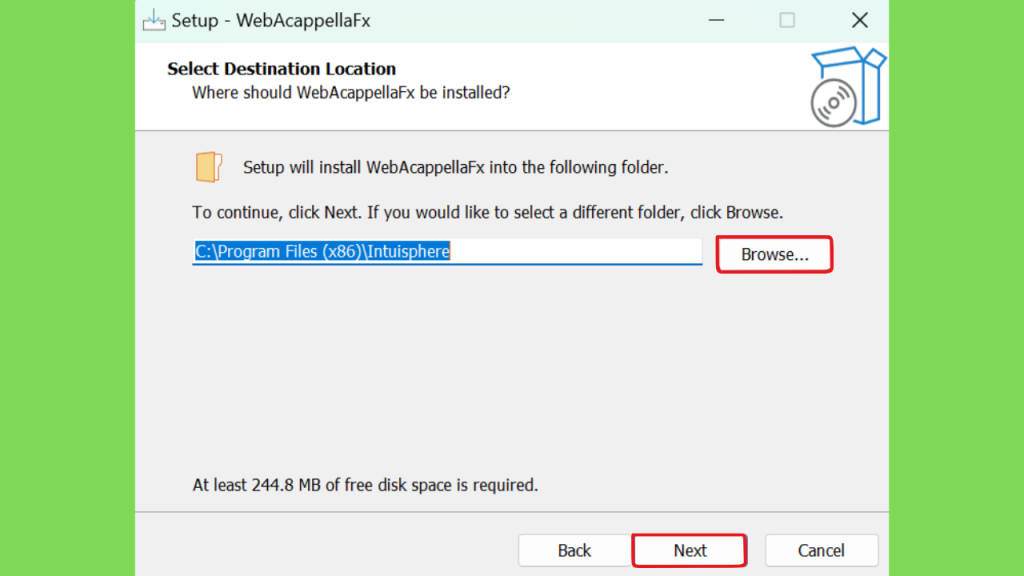Image resolution: width=1024 pixels, height=576 pixels.
Task: Click the 244.8 MB free disk space notice
Action: (x=365, y=485)
